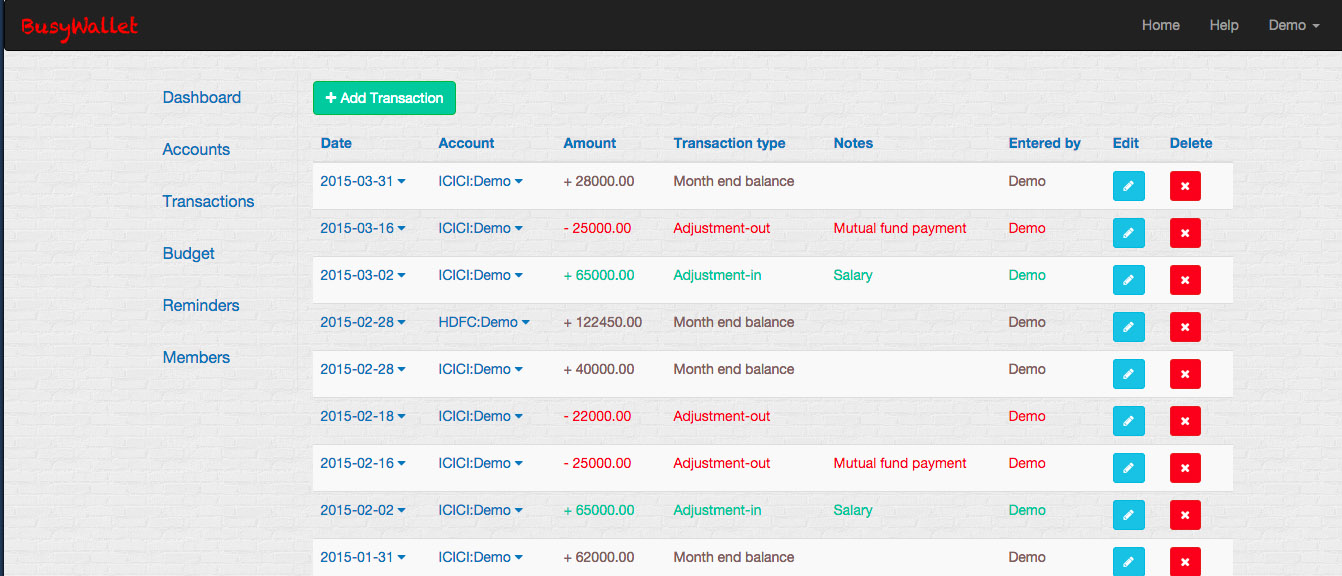Delete the 2015-02-18 adjustment-out transaction
This screenshot has width=1342, height=576.
click(x=1185, y=421)
